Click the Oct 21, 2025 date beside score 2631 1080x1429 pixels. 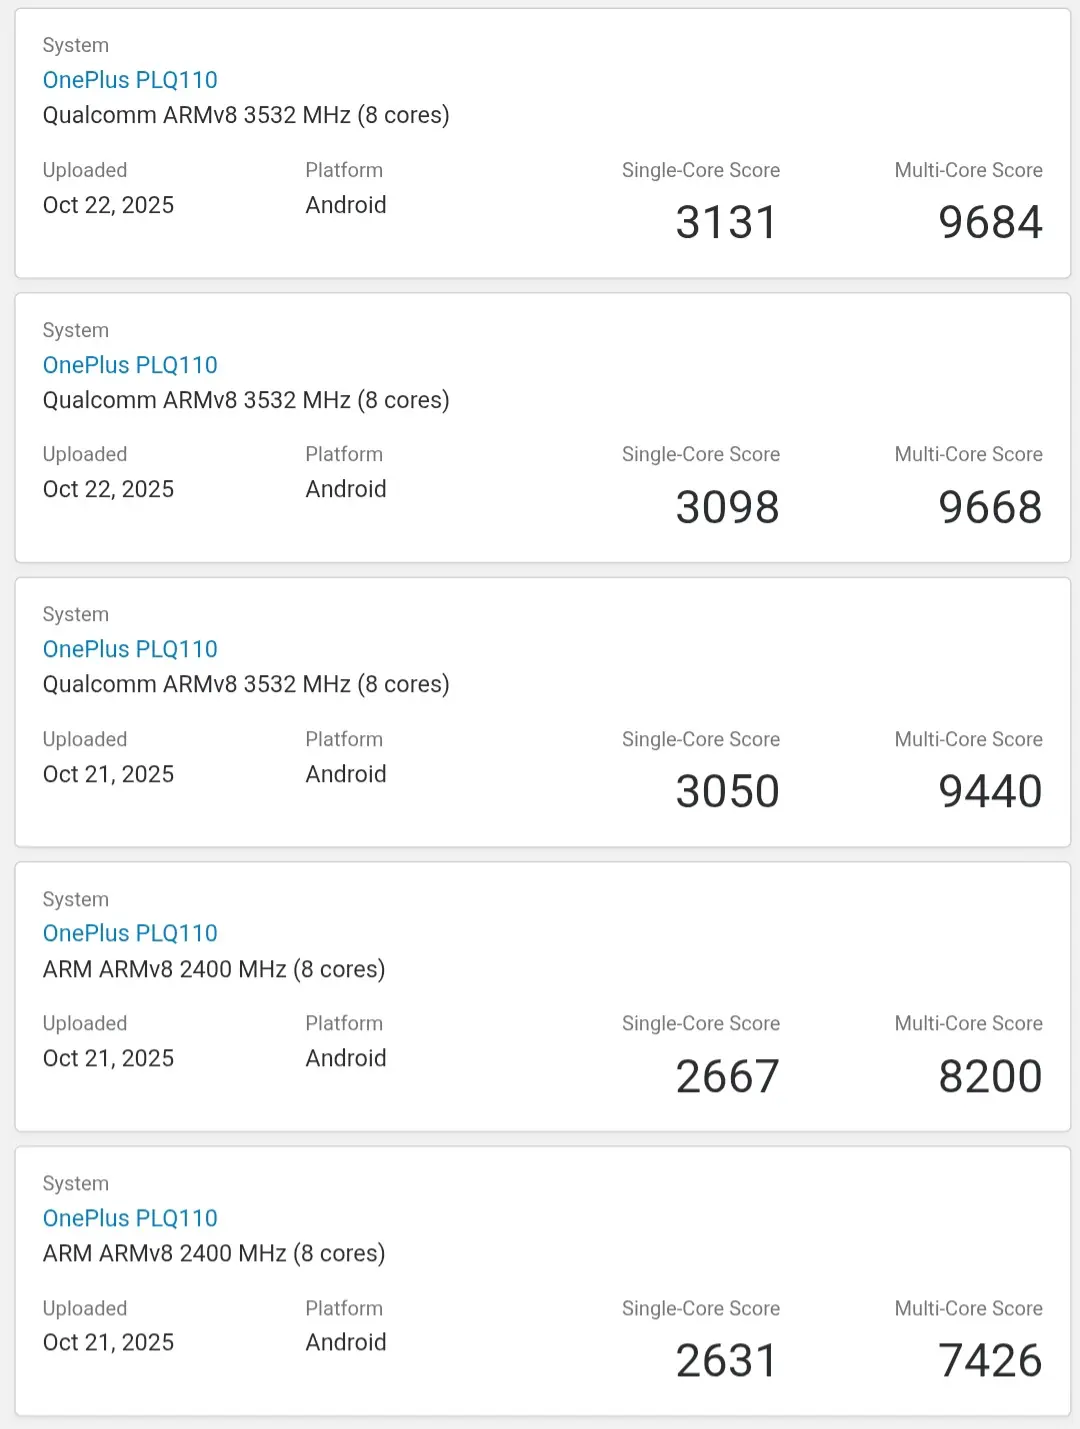coord(108,1342)
